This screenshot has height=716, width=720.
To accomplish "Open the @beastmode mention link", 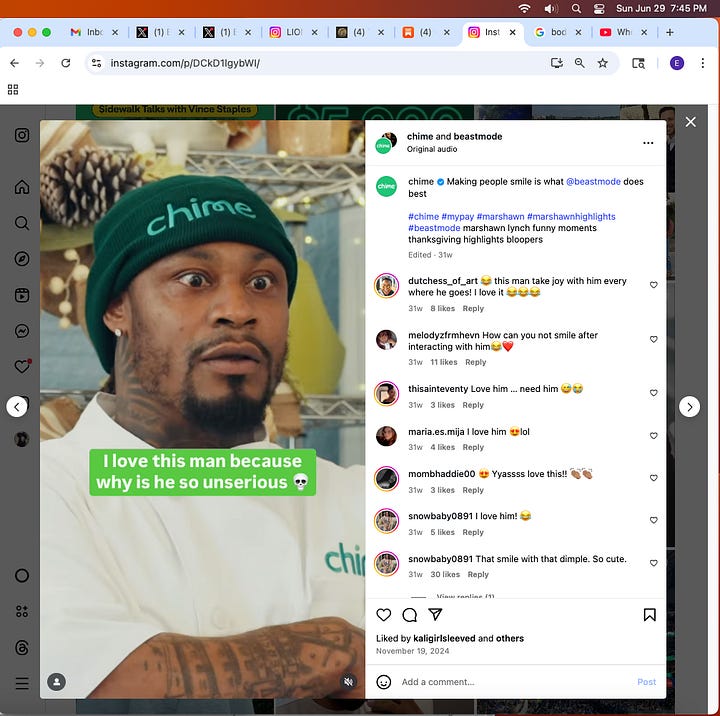I will click(593, 181).
